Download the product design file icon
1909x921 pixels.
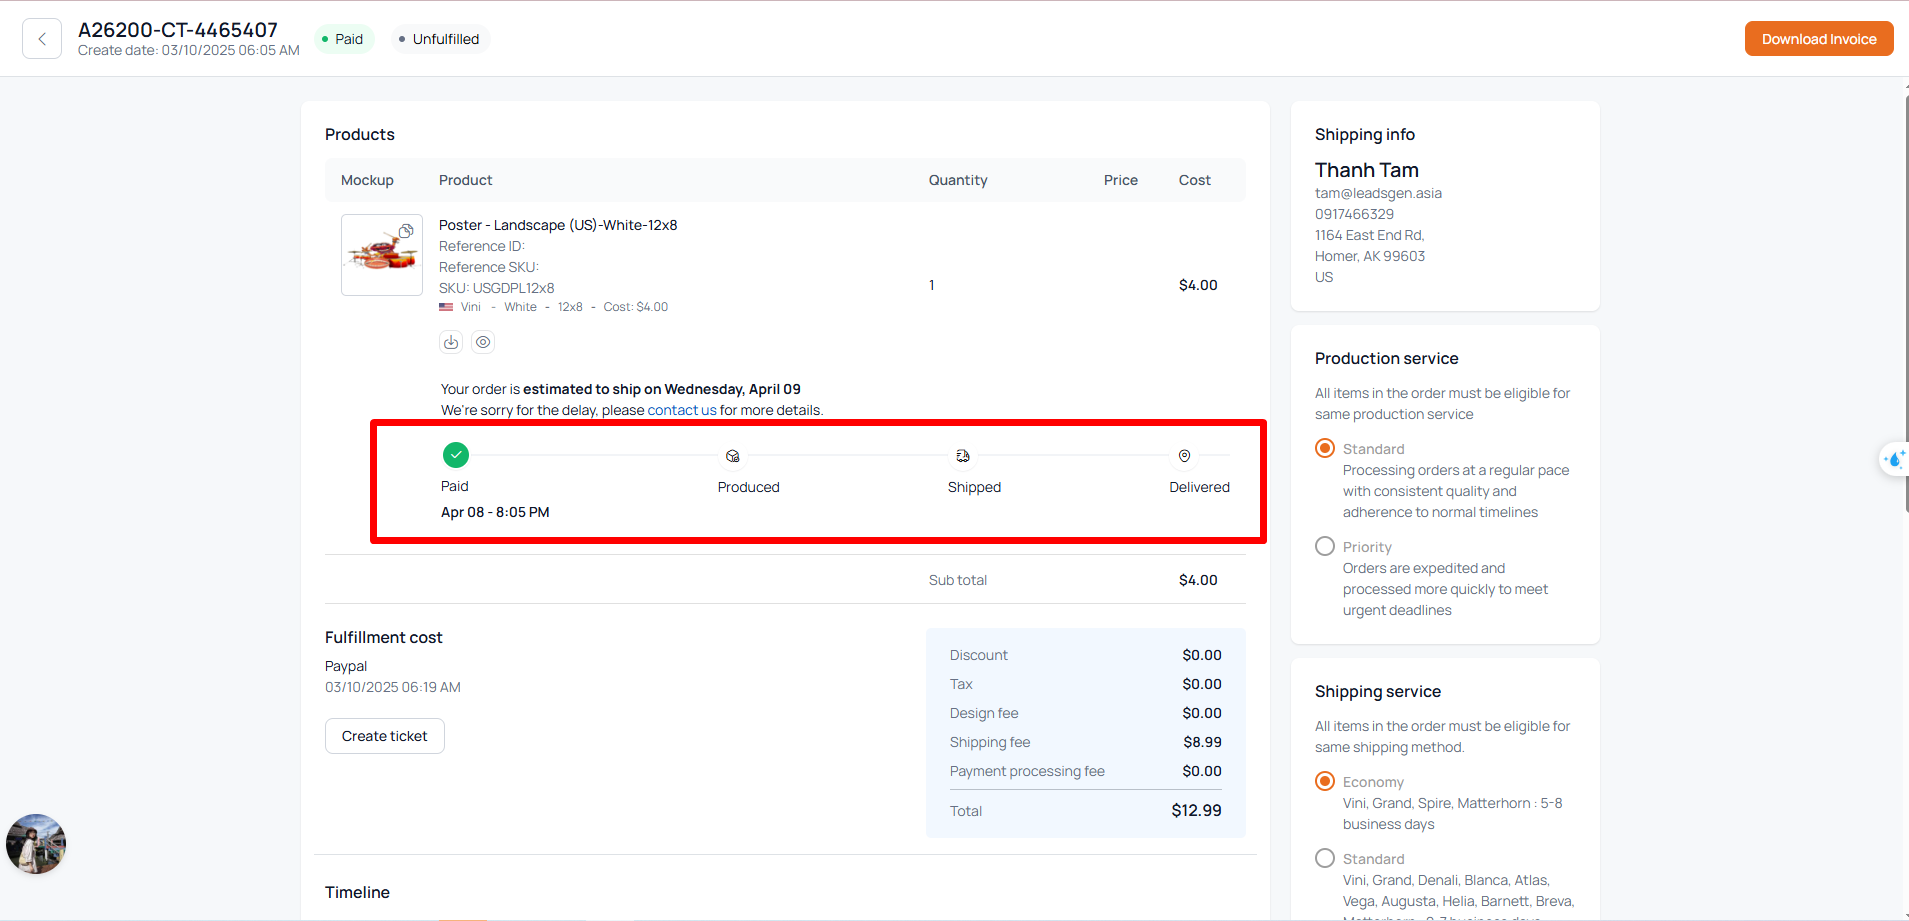451,342
